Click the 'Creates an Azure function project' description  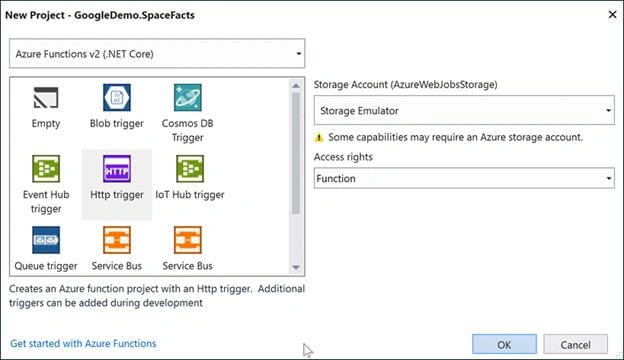(157, 296)
